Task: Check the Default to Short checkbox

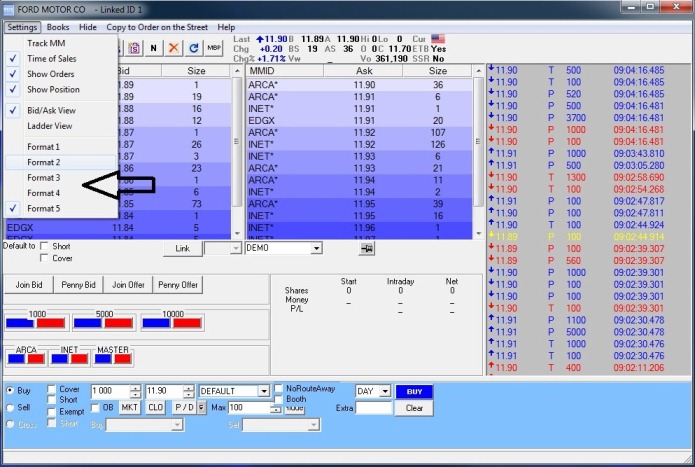Action: tap(44, 246)
